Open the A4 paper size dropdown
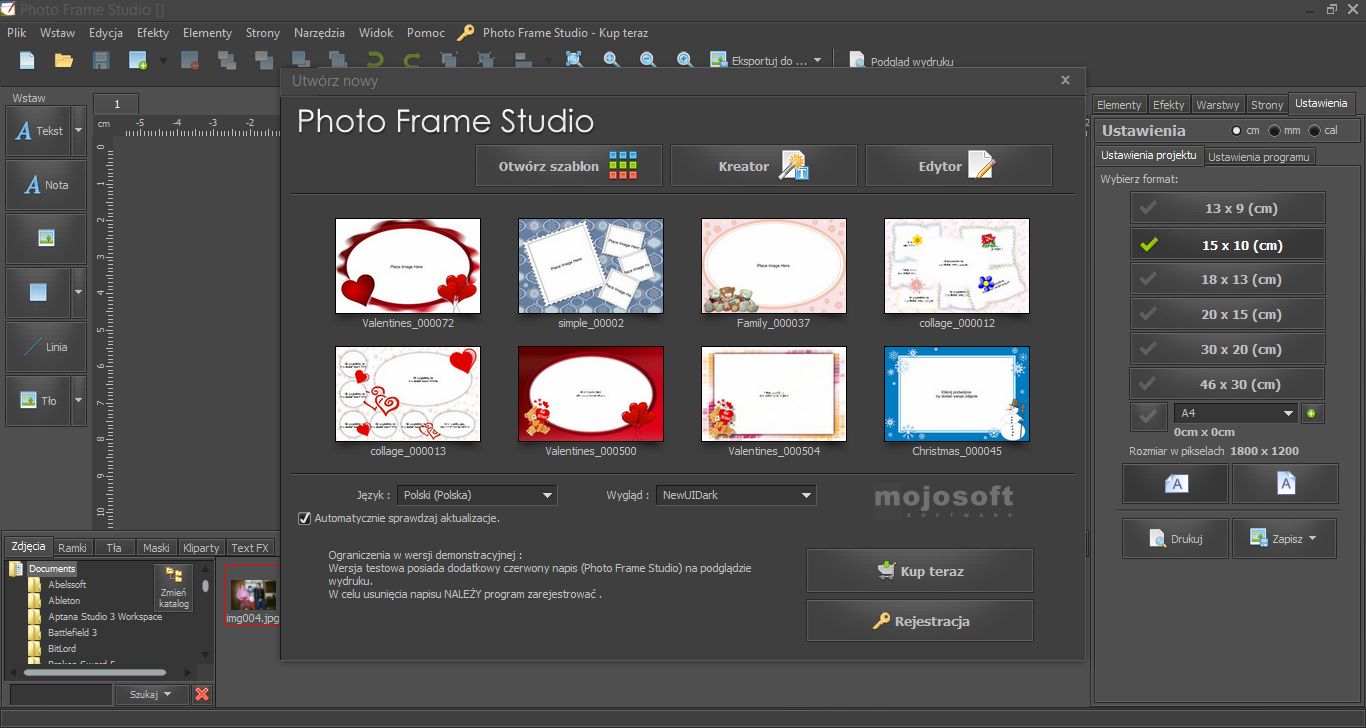This screenshot has width=1366, height=728. 1235,412
